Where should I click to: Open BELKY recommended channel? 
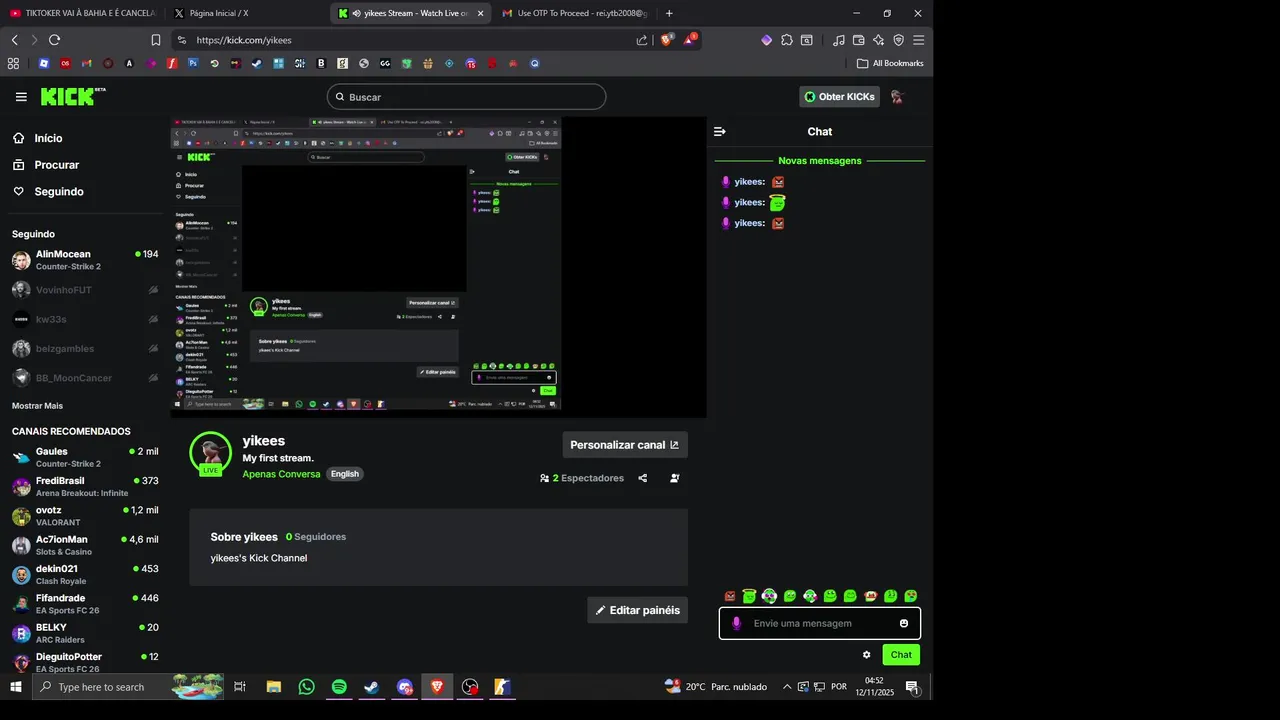84,633
